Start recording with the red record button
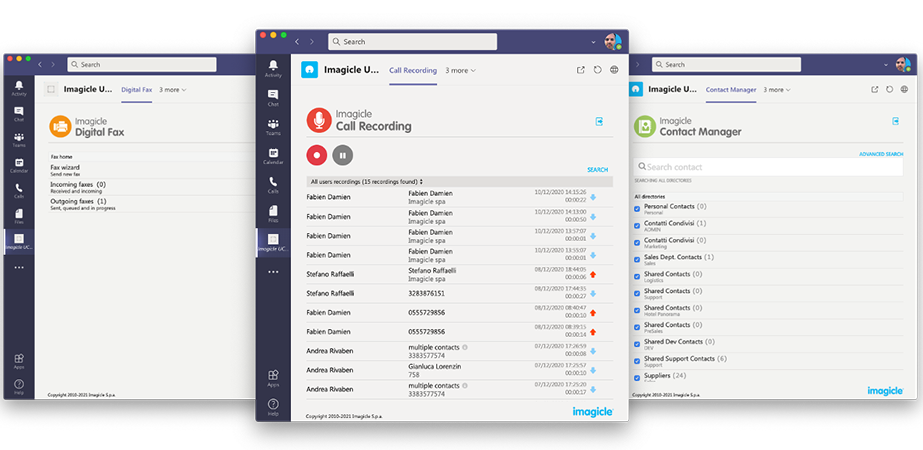This screenshot has width=923, height=450. 317,155
